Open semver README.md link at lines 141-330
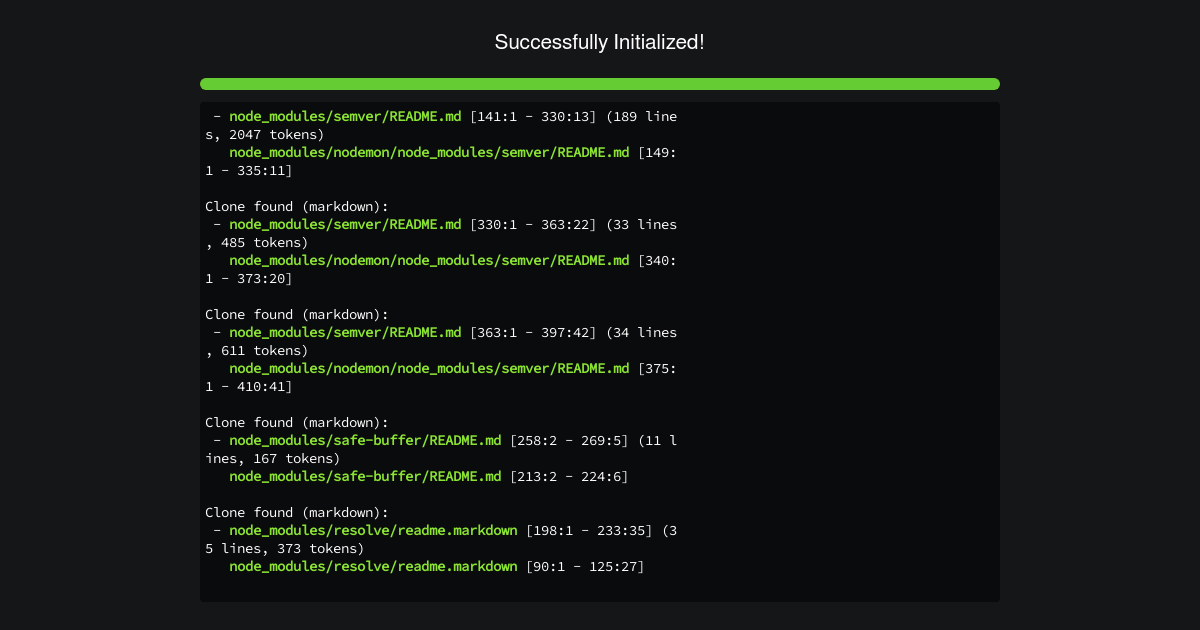This screenshot has height=630, width=1200. [345, 116]
